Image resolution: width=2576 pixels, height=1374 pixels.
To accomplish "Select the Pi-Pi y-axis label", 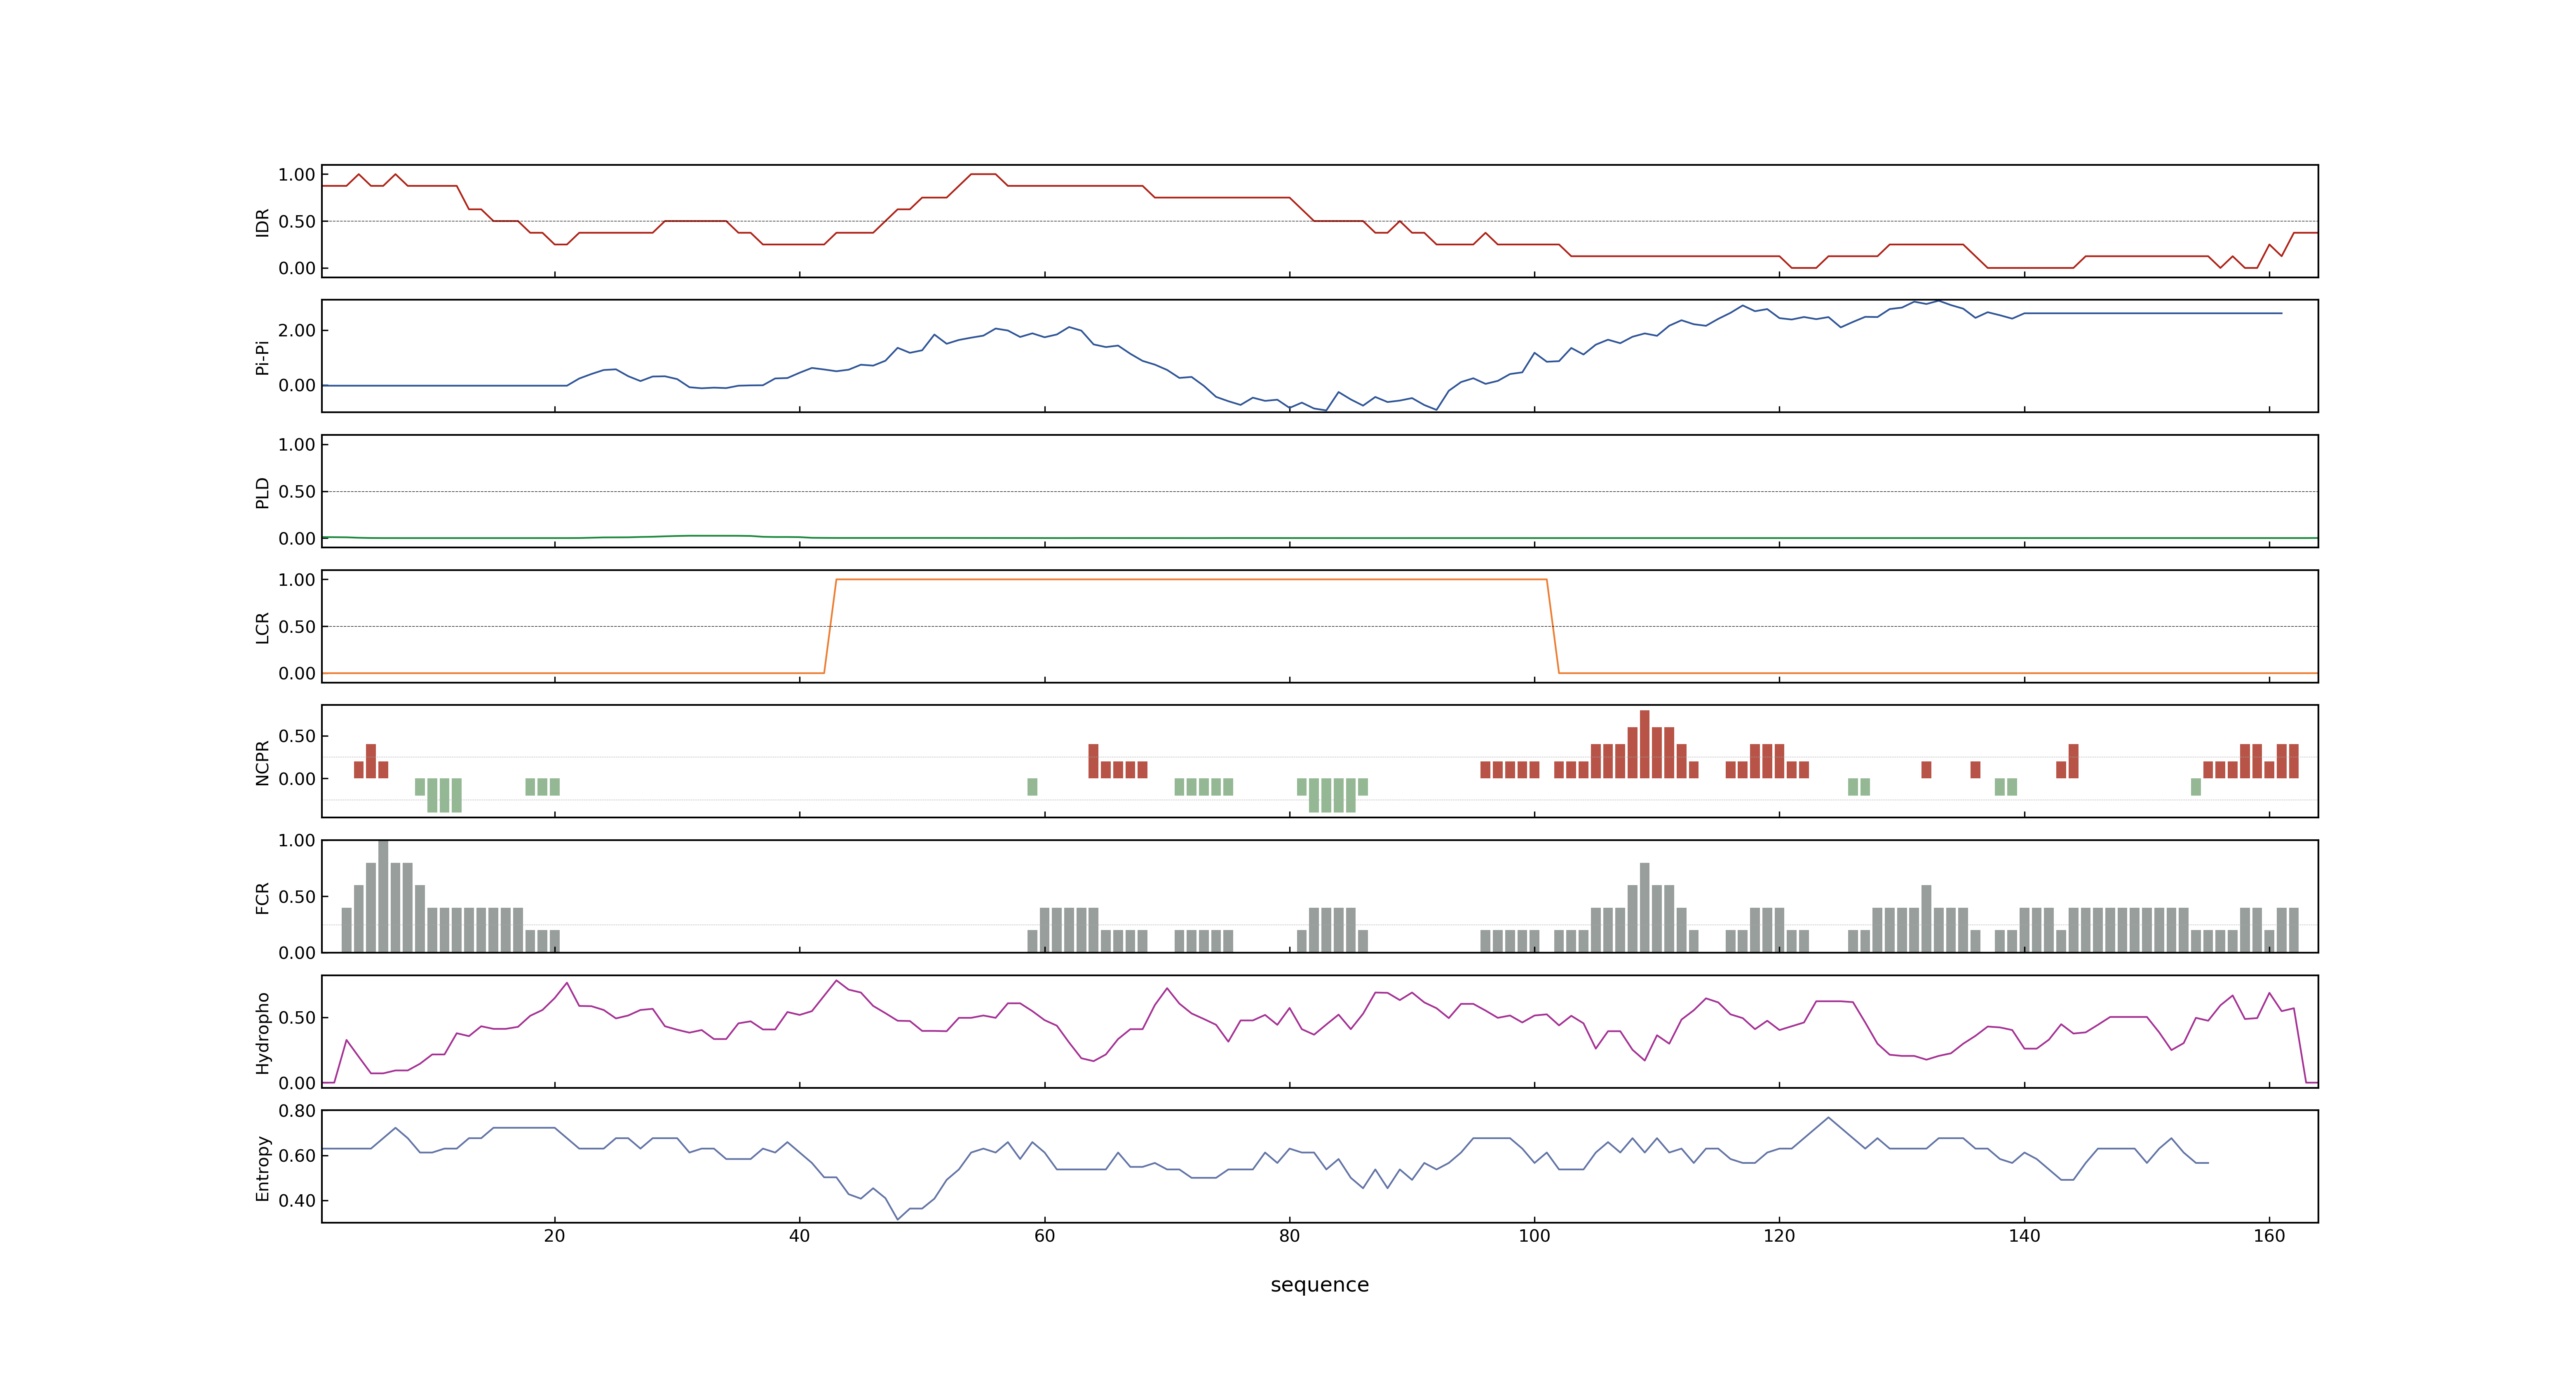I will coord(263,357).
